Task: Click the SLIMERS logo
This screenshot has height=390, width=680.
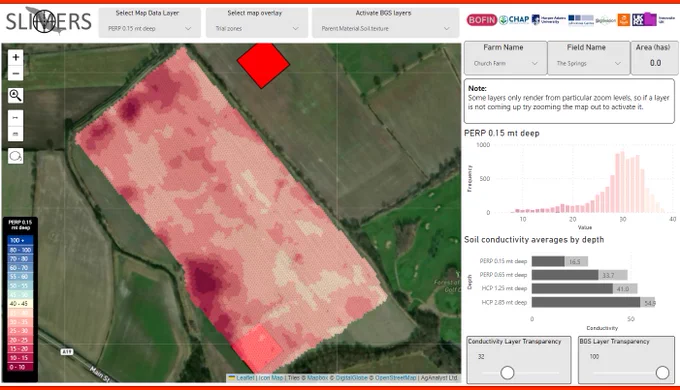Action: [48, 21]
